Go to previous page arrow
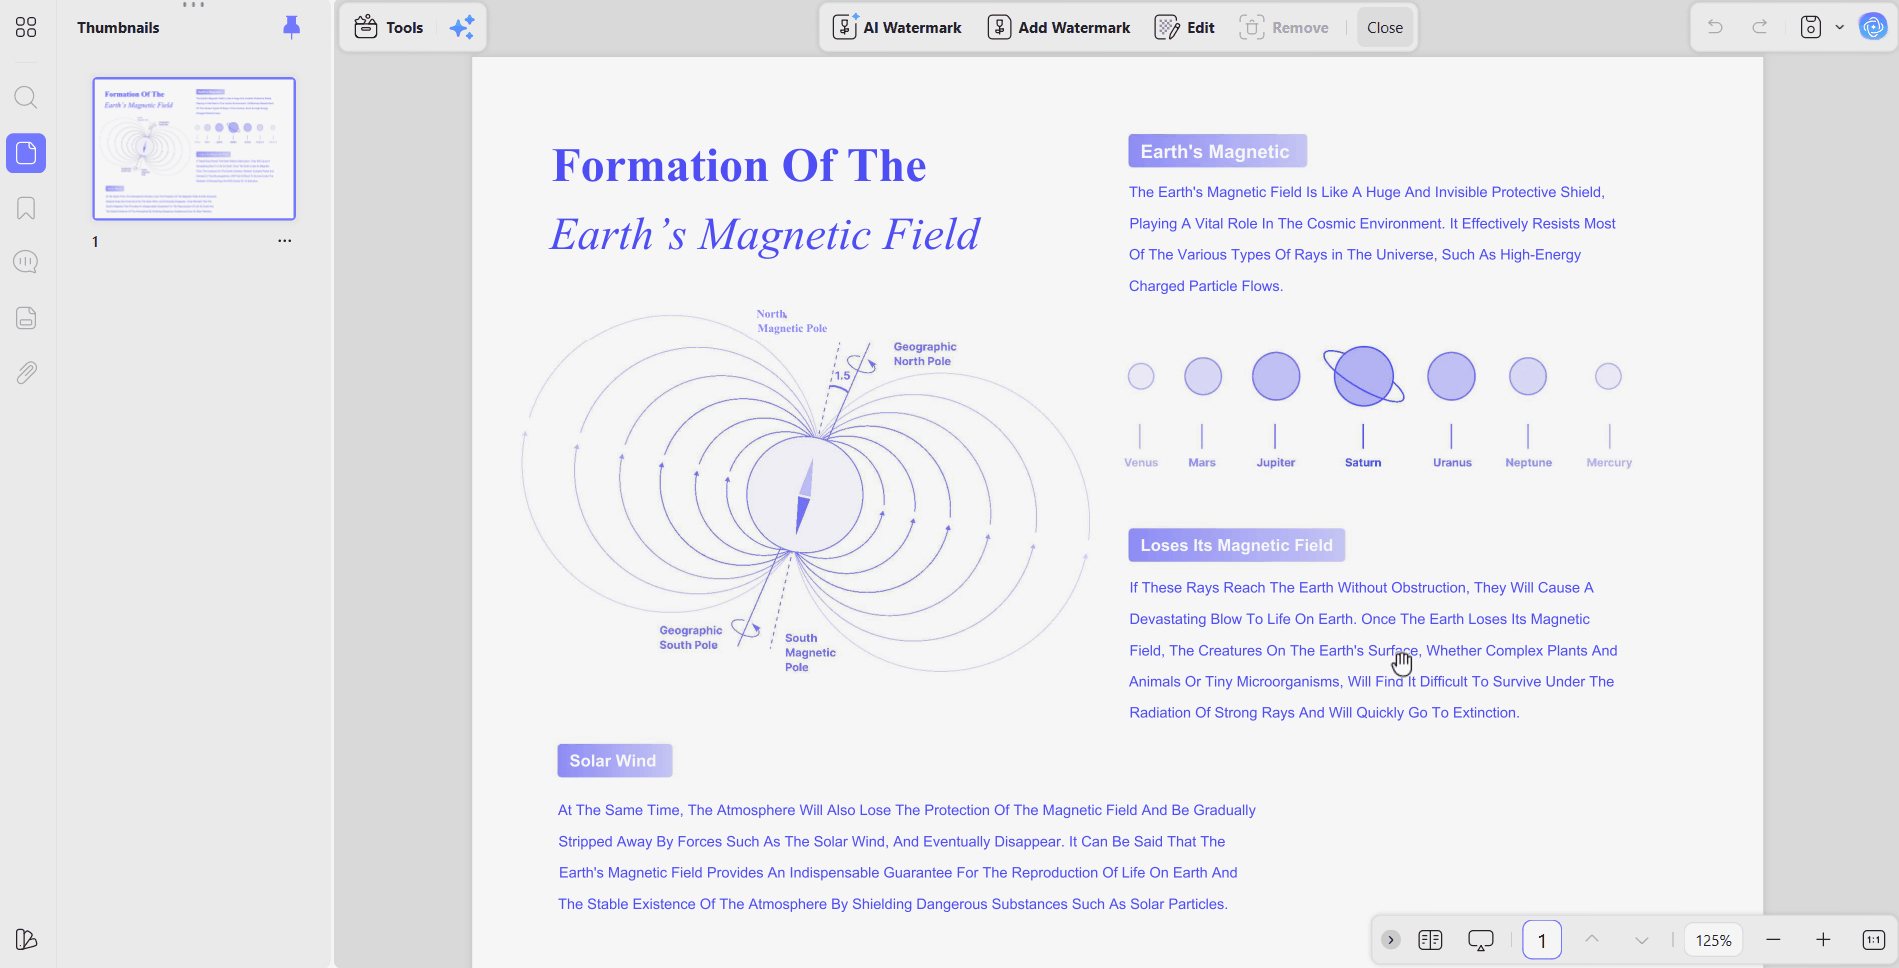The height and width of the screenshot is (968, 1899). click(x=1592, y=939)
